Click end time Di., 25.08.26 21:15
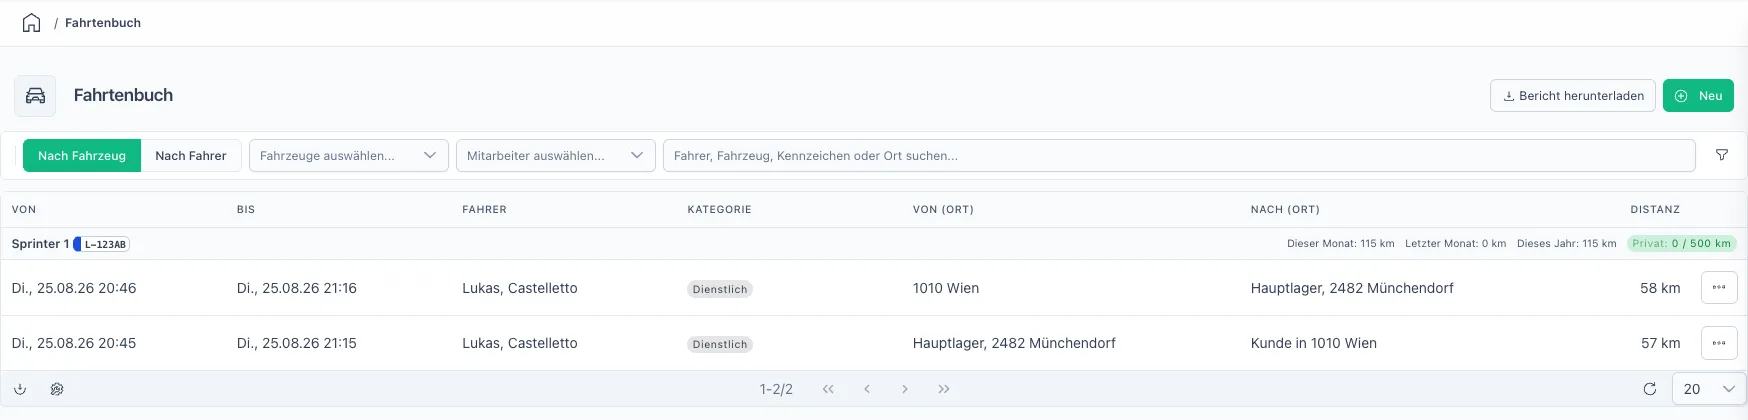The width and height of the screenshot is (1748, 420). coord(297,343)
